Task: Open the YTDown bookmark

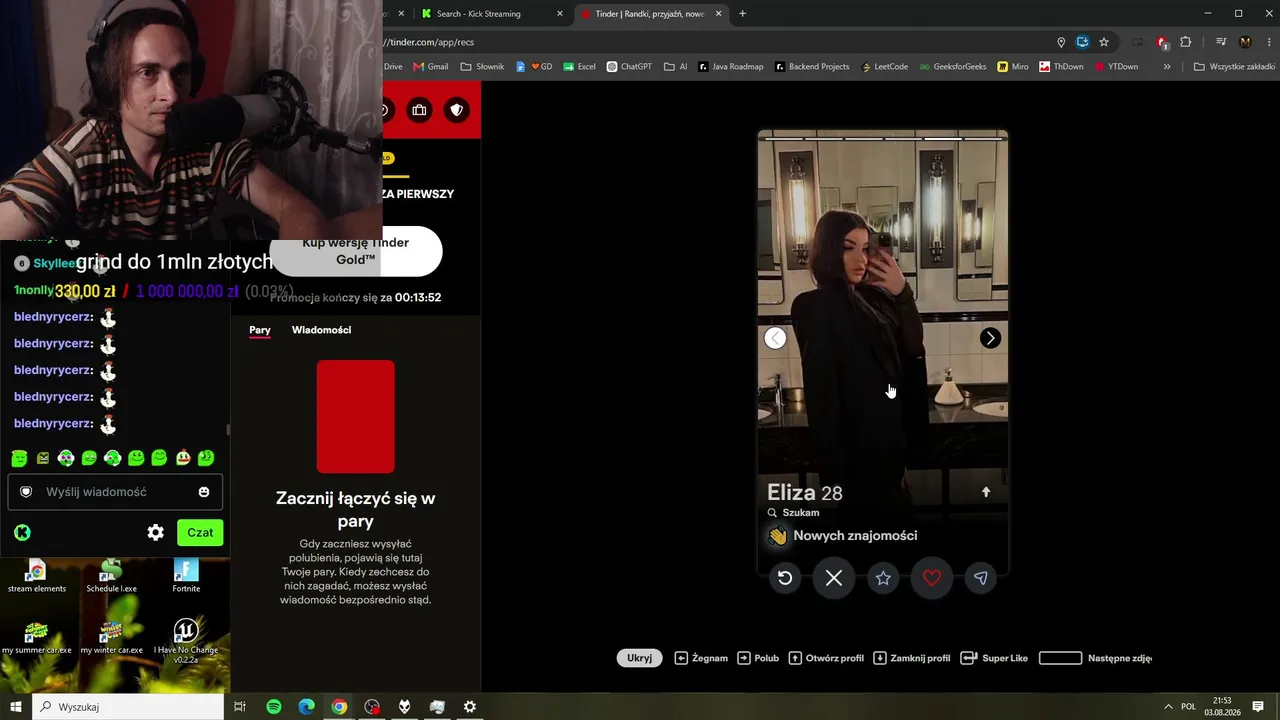Action: [1116, 67]
